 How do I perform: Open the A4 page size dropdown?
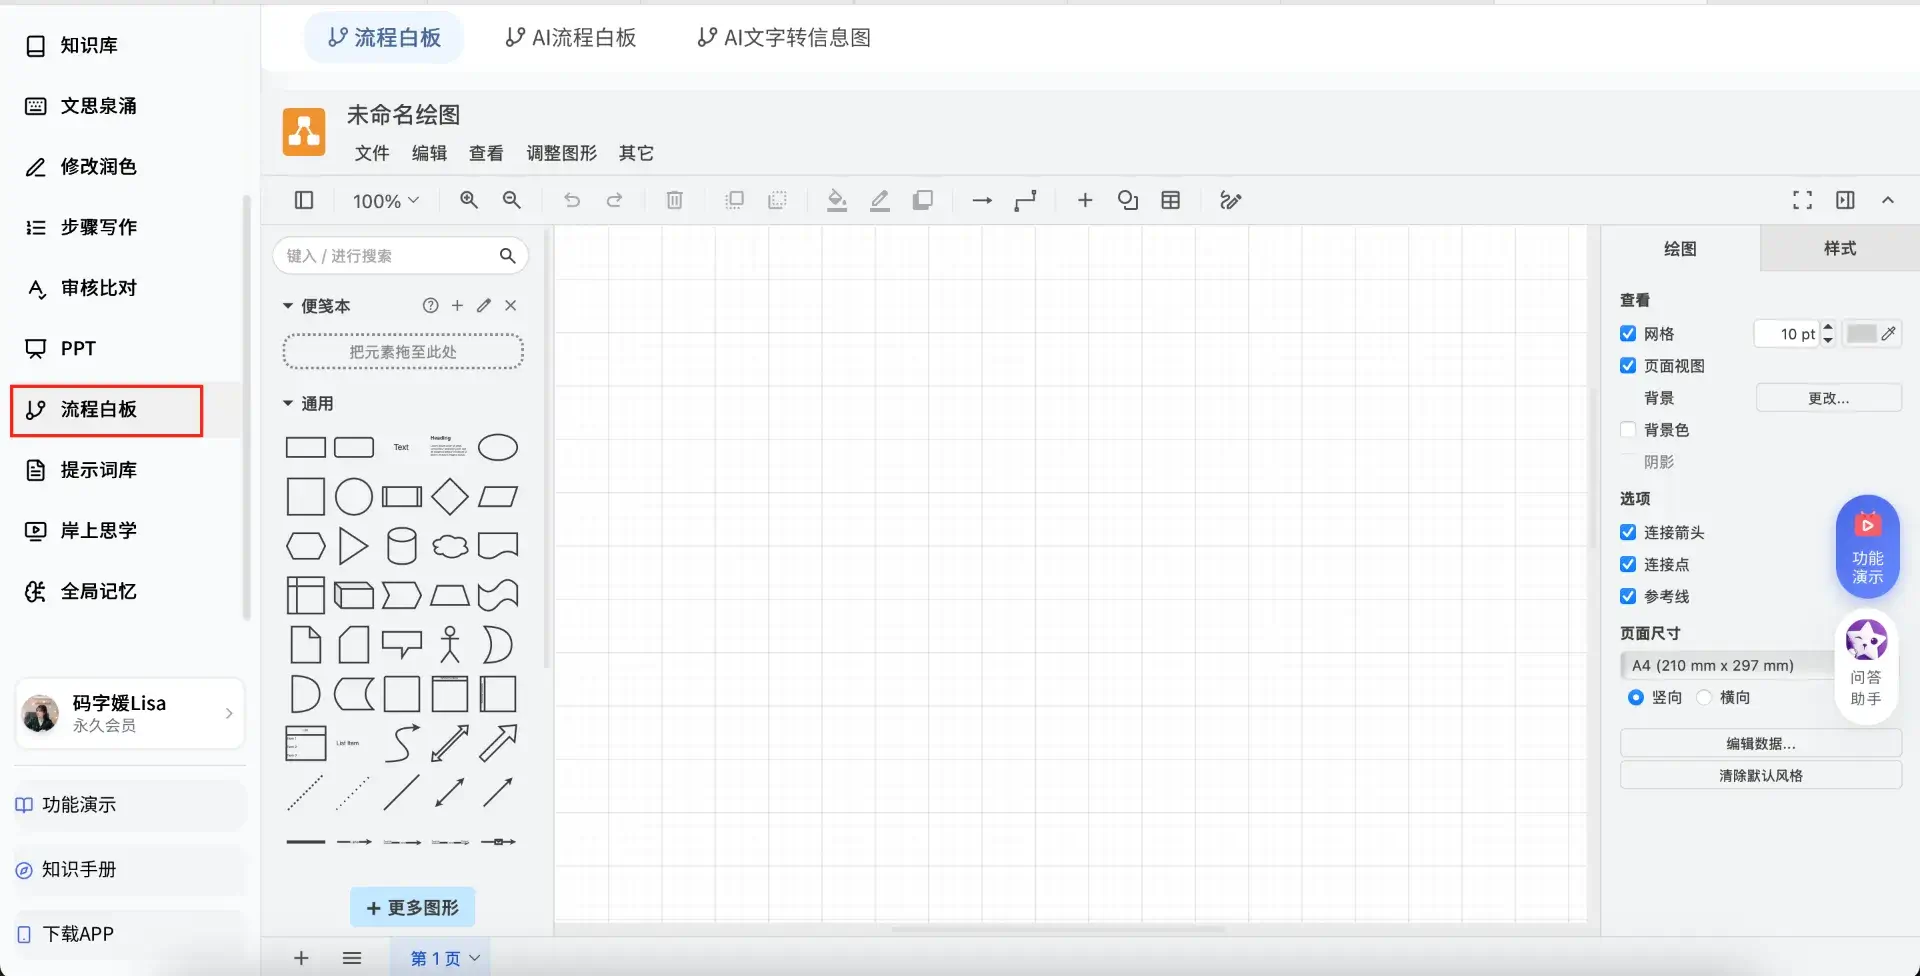1725,666
